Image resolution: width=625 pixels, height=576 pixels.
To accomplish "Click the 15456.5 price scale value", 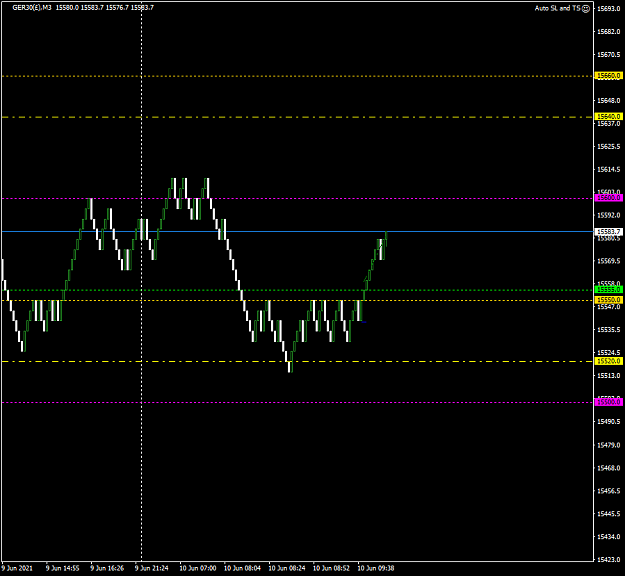I will 609,491.
